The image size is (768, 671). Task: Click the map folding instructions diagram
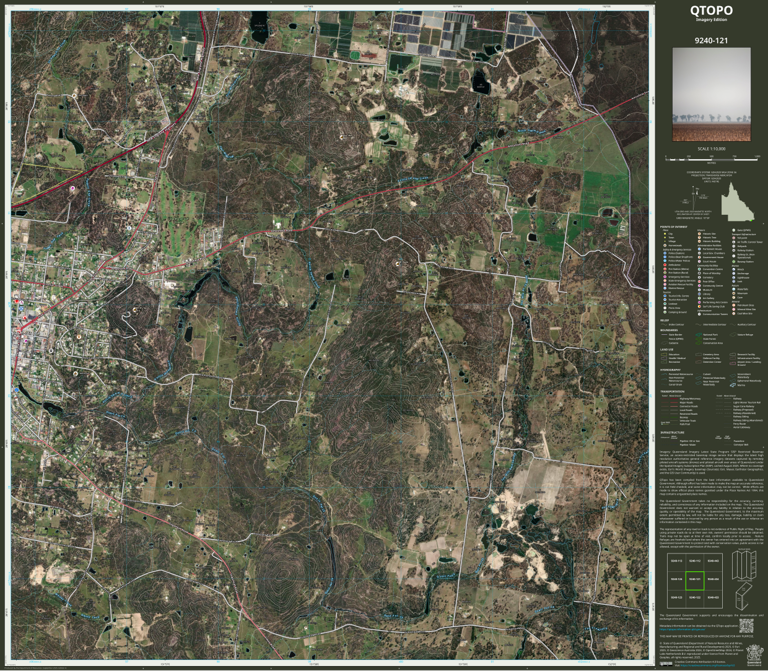click(x=744, y=580)
